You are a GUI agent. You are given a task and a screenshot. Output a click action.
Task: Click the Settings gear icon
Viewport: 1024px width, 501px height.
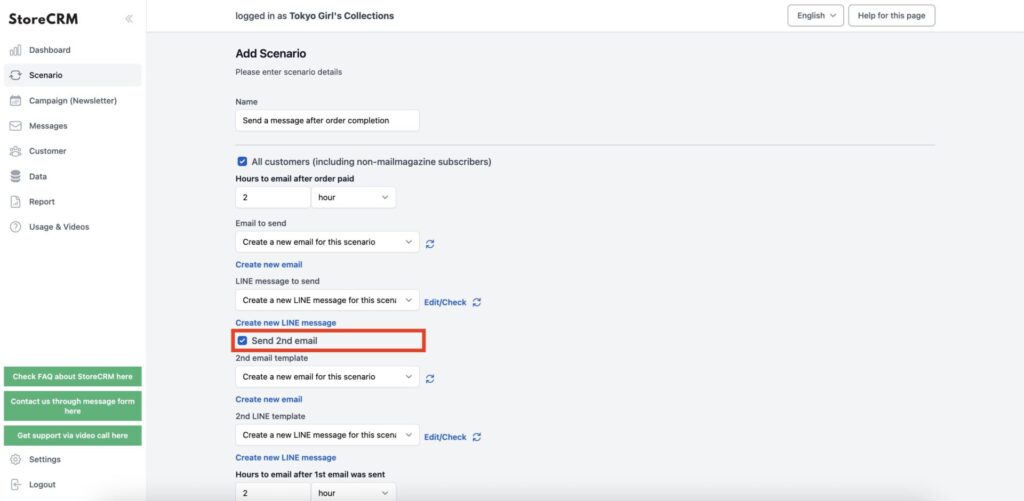[x=16, y=459]
